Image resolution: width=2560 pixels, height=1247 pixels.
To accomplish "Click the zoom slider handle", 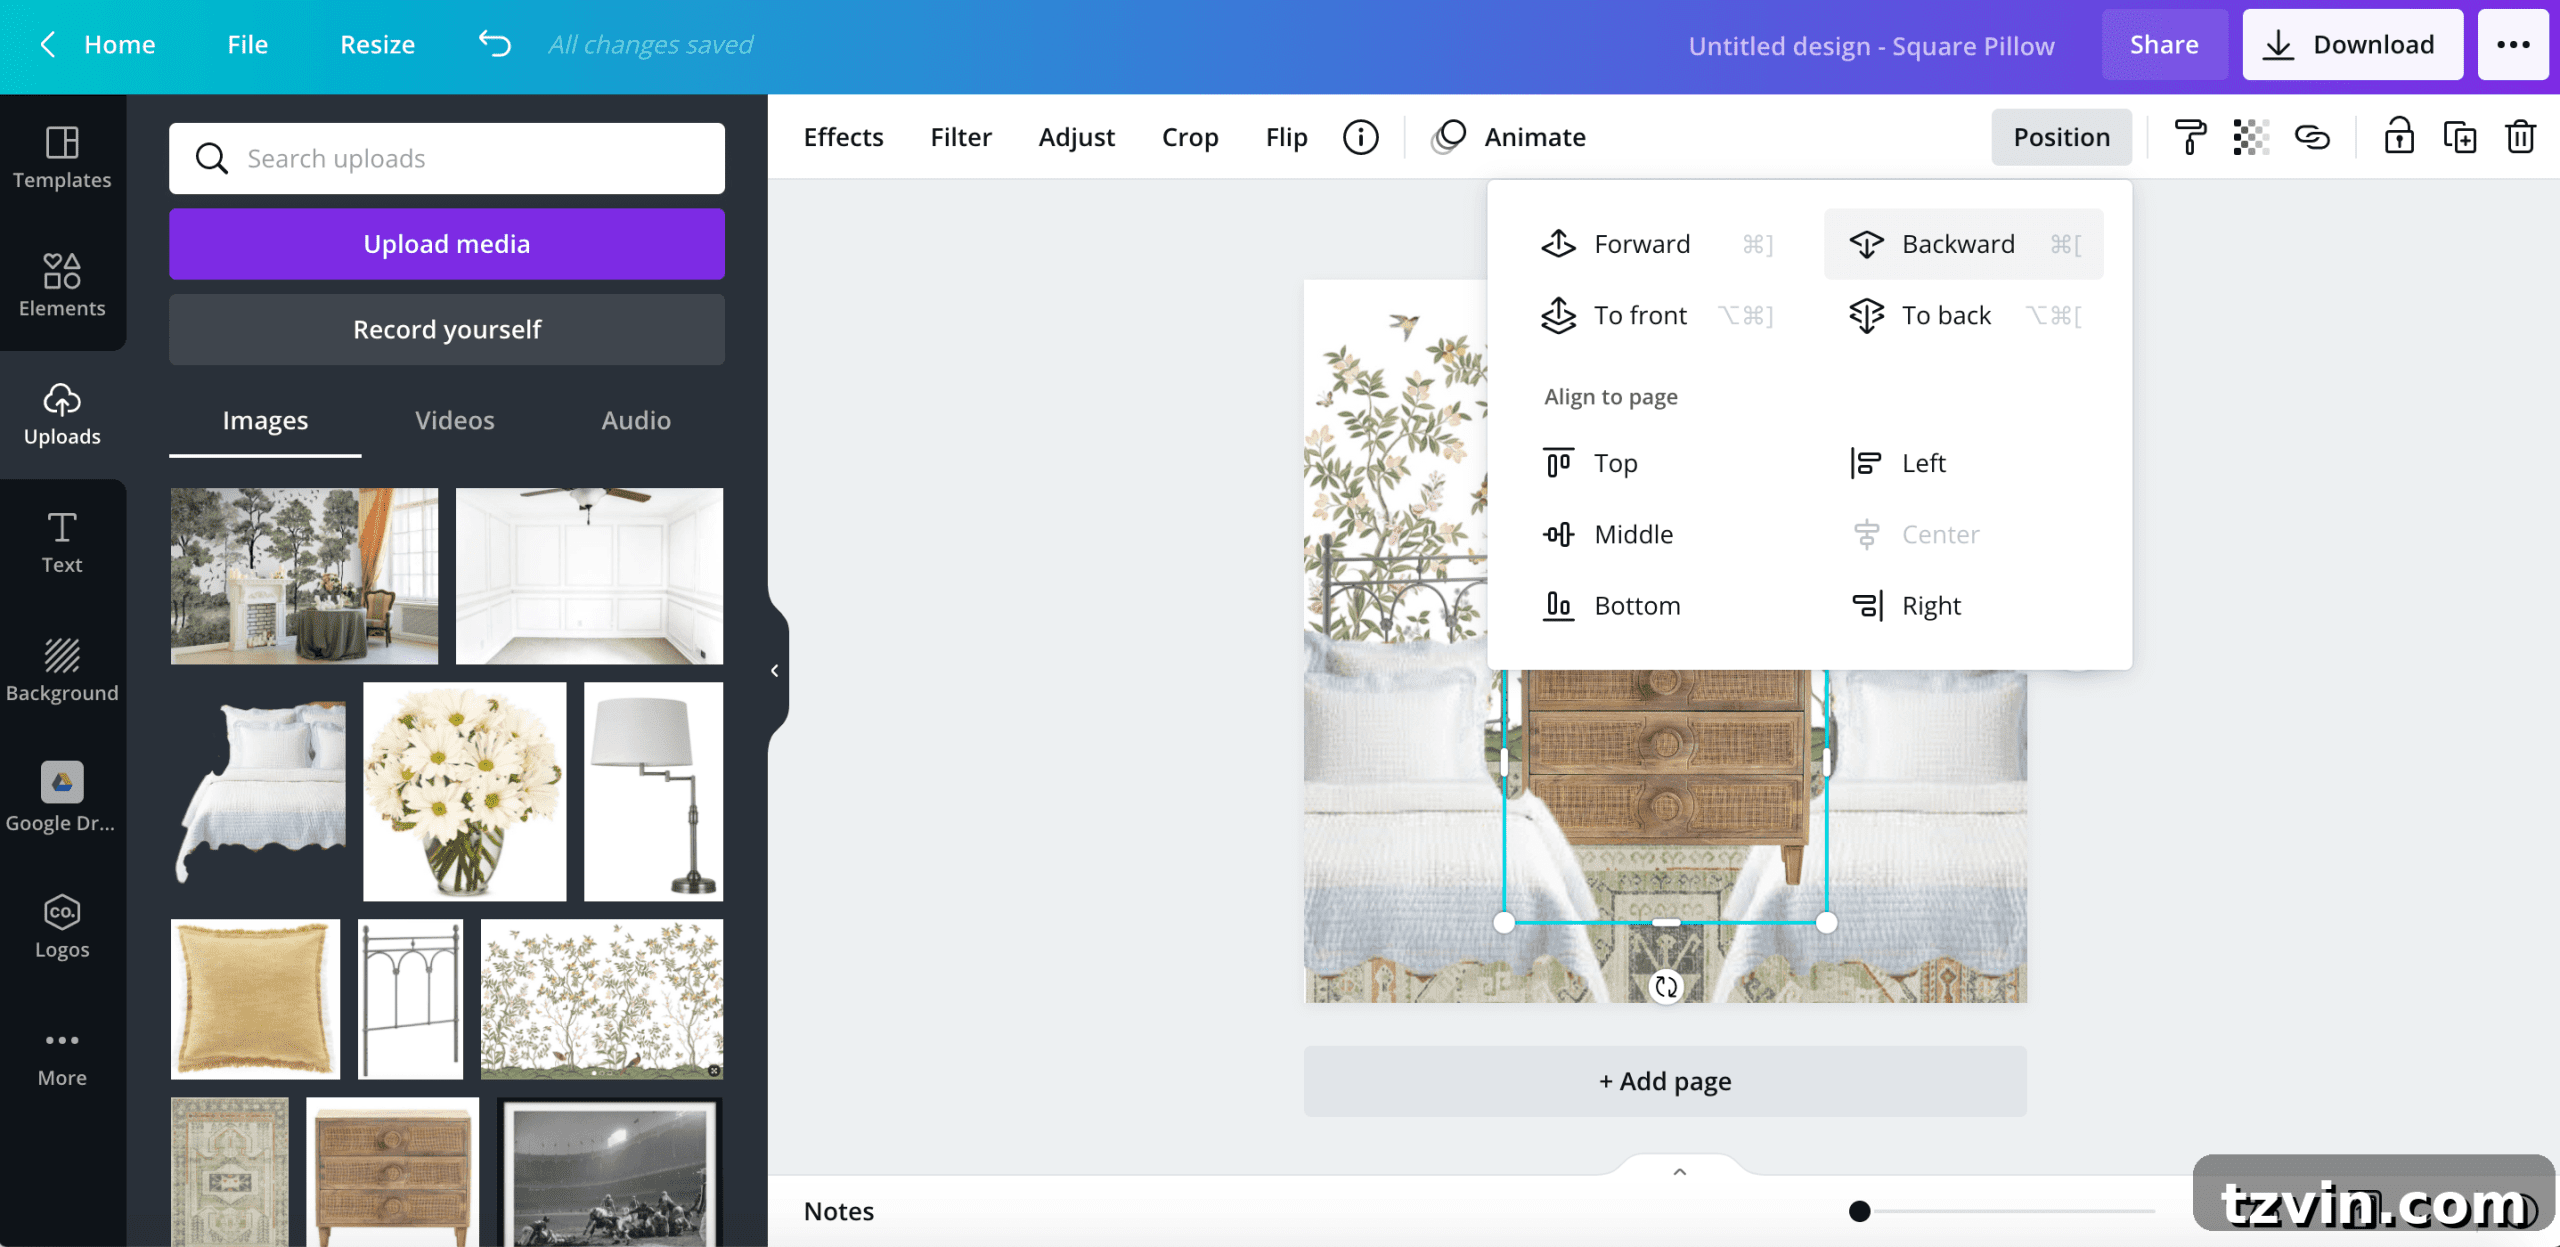I will (1859, 1211).
